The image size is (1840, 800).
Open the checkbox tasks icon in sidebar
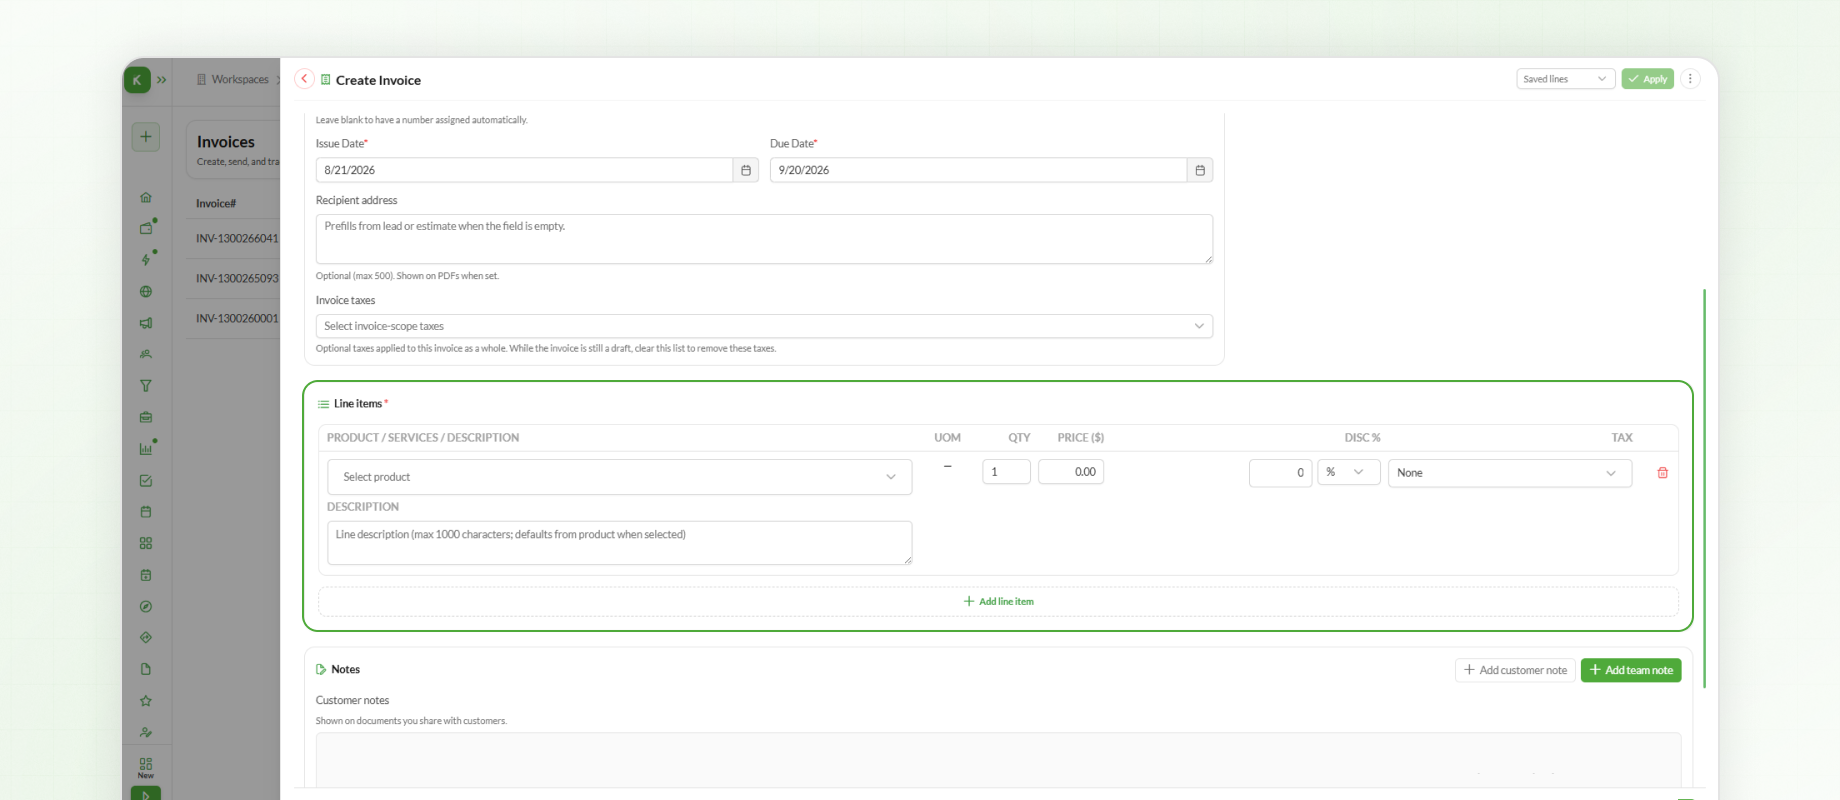146,481
